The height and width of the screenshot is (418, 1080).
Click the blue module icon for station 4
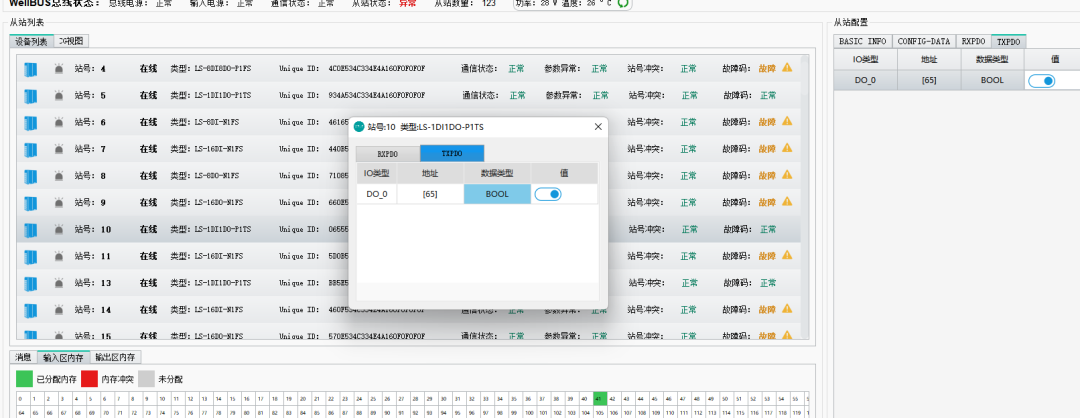(x=30, y=69)
